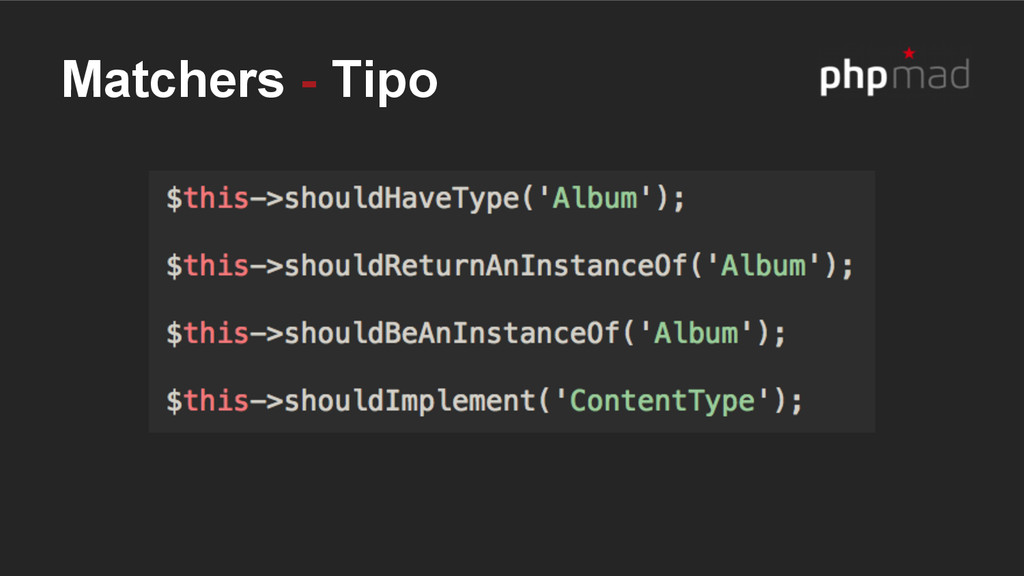Click the shouldHaveType method text
This screenshot has width=1024, height=576.
[x=402, y=198]
